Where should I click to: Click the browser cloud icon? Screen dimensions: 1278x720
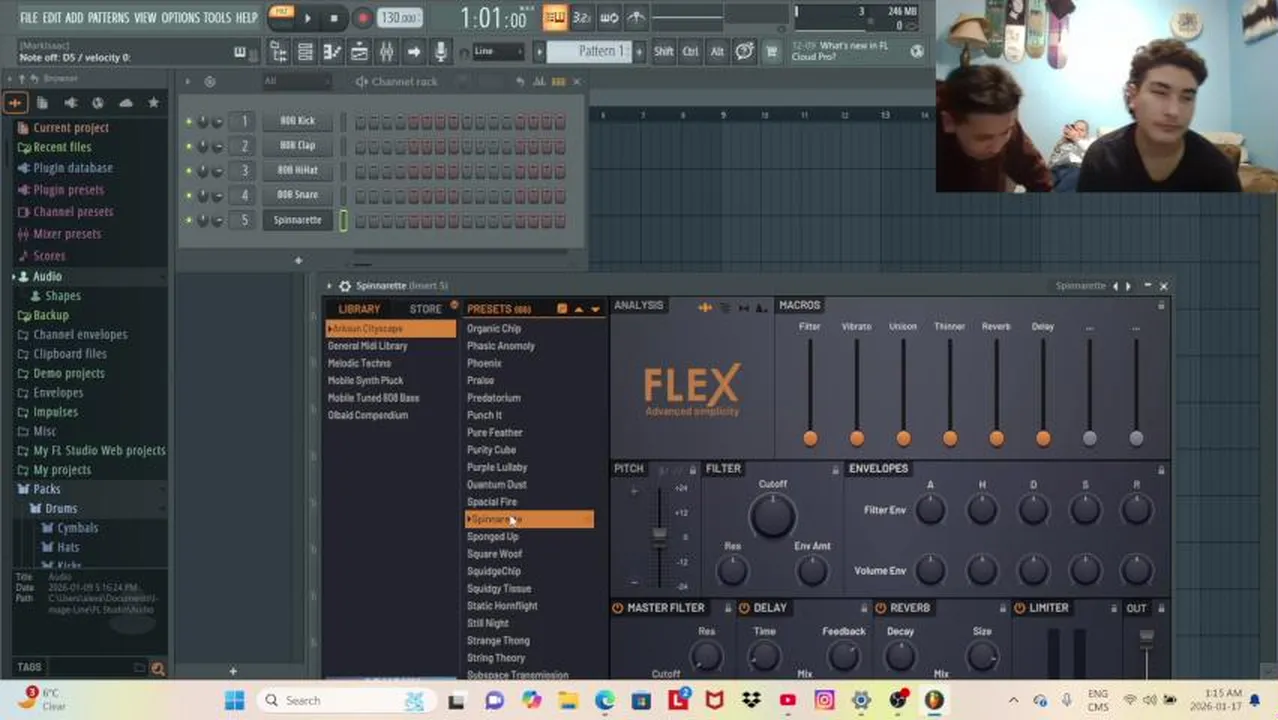click(x=125, y=102)
